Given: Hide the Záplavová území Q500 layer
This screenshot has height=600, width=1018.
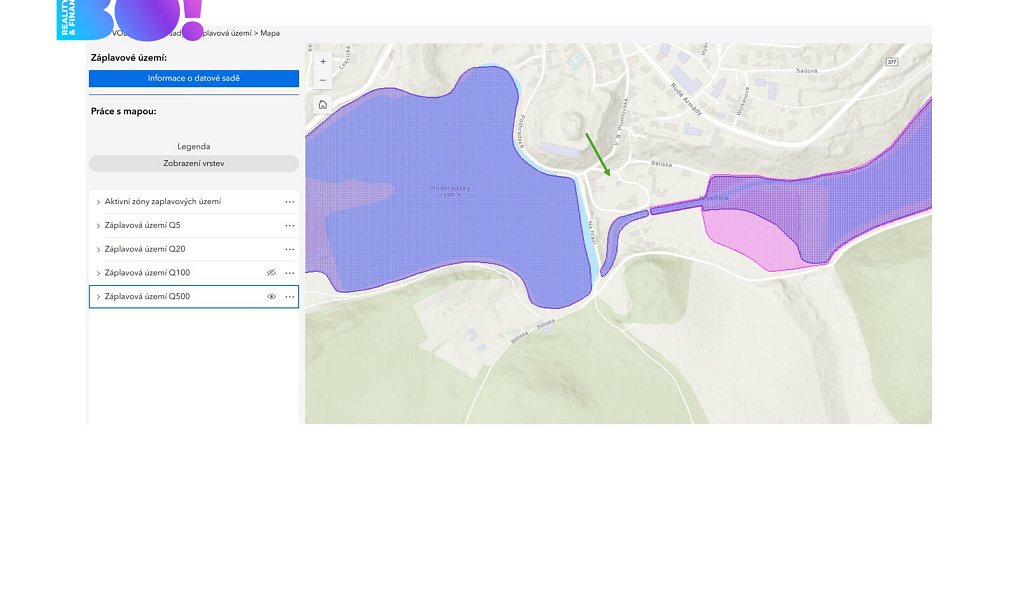Looking at the screenshot, I should coord(271,297).
